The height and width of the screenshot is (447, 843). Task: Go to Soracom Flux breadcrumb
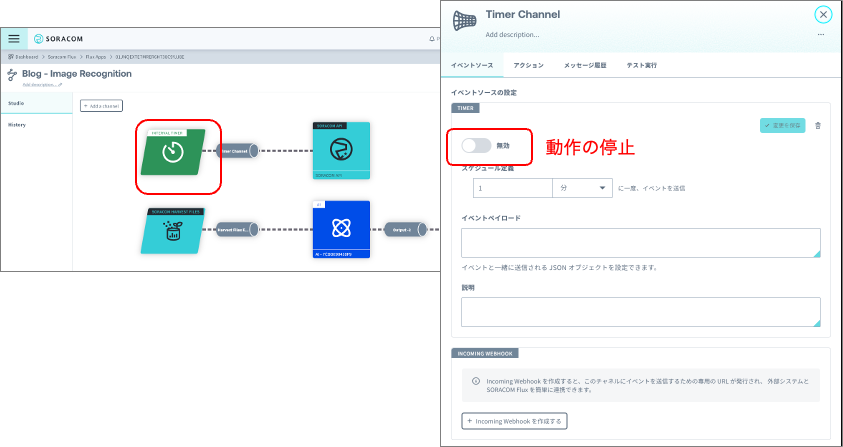[61, 56]
